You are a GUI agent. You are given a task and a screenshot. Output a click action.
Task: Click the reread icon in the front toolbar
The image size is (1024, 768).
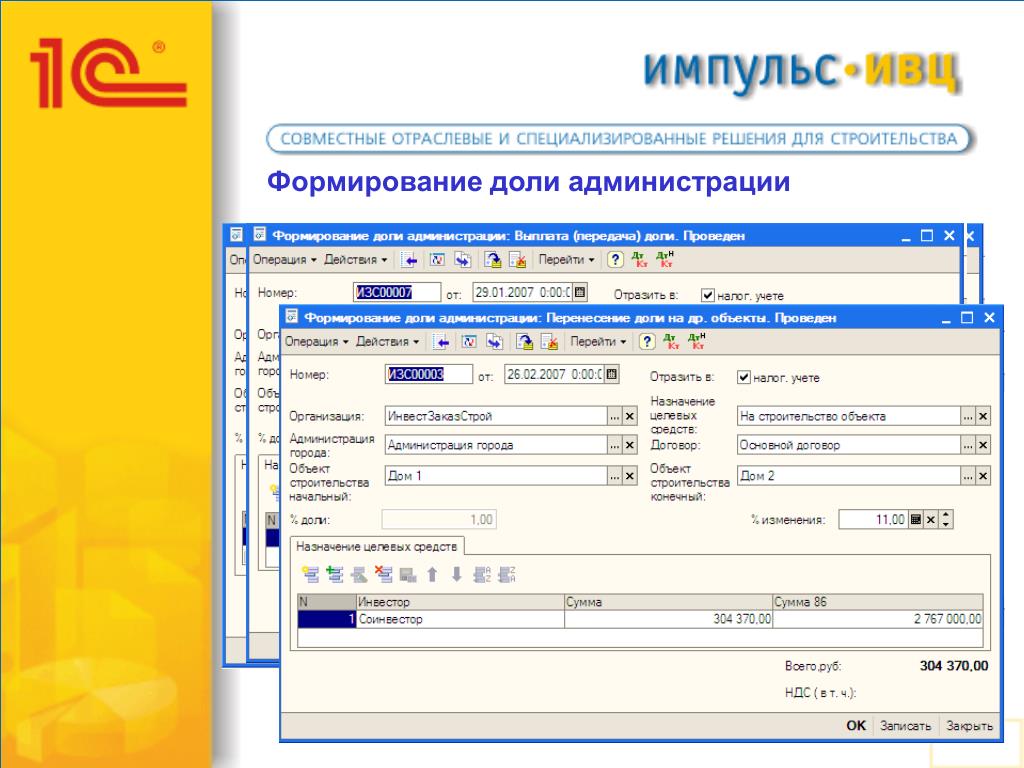click(x=469, y=342)
